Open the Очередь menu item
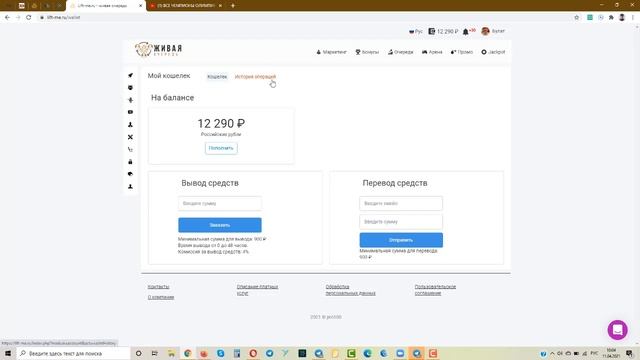 point(400,52)
